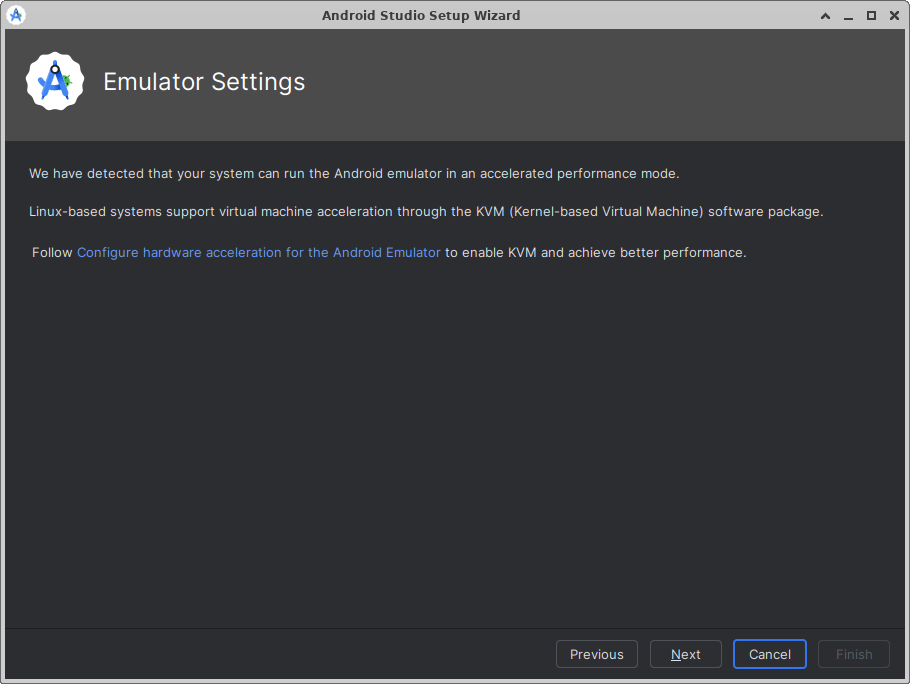910x684 pixels.
Task: Click the Linux-based systems KVM sentence
Action: 425,212
